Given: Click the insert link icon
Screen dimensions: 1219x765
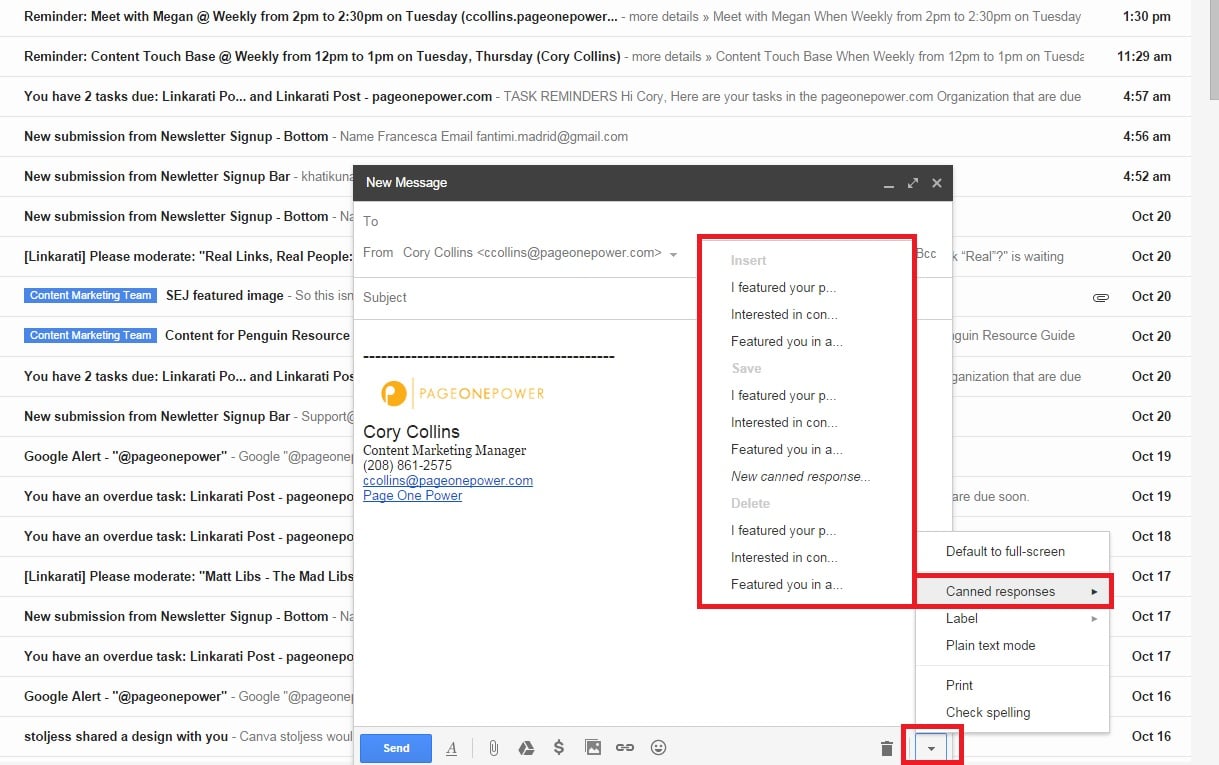Looking at the screenshot, I should click(x=625, y=748).
